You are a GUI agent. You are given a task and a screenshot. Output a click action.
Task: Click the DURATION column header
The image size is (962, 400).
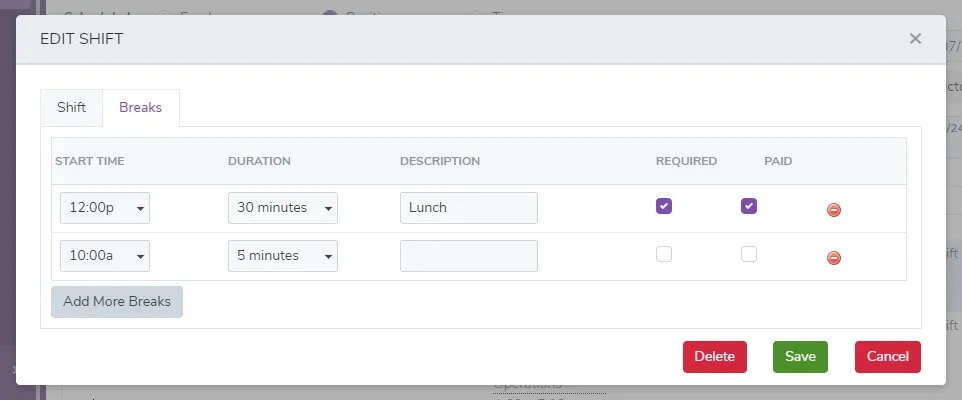pos(260,161)
